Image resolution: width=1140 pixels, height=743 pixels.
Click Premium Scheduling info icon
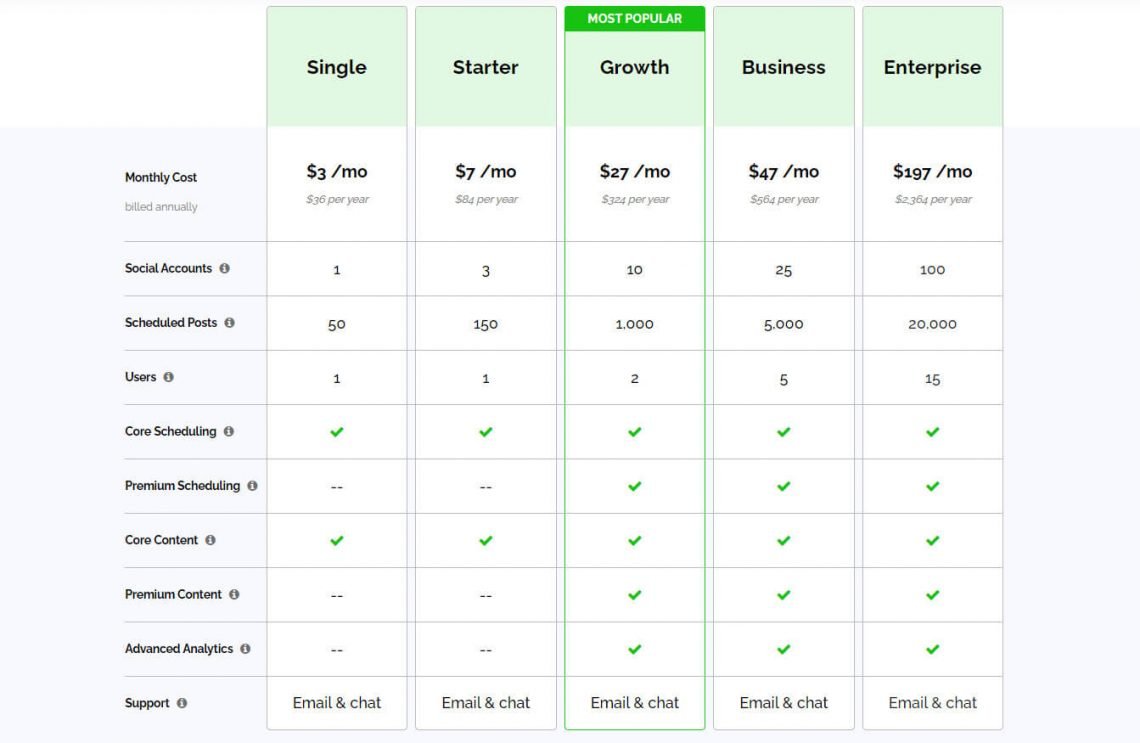(252, 486)
